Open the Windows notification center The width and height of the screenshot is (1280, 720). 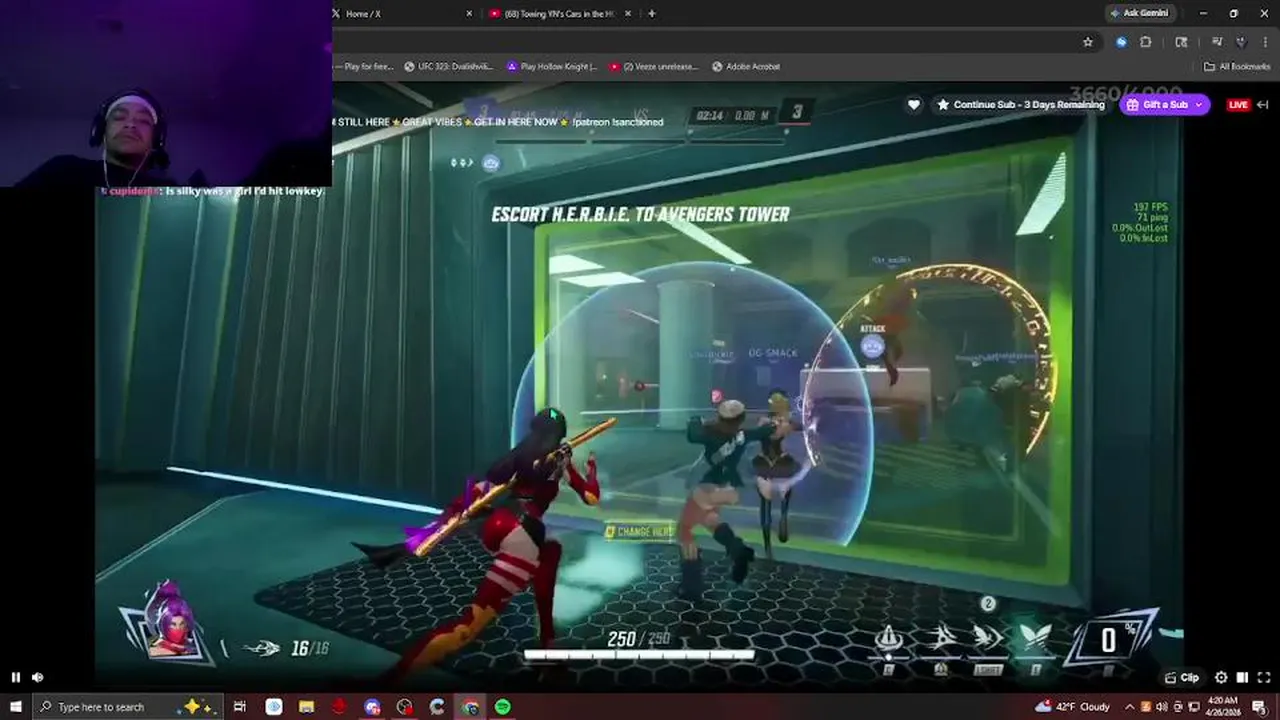click(x=1258, y=707)
